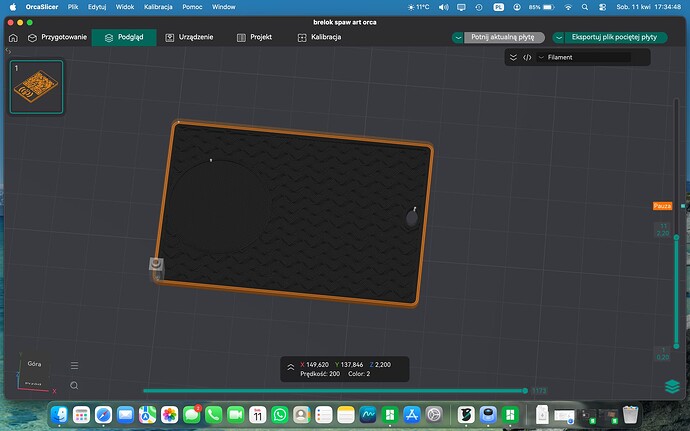Open FaceTime from the Dock
The height and width of the screenshot is (431, 690).
(235, 415)
